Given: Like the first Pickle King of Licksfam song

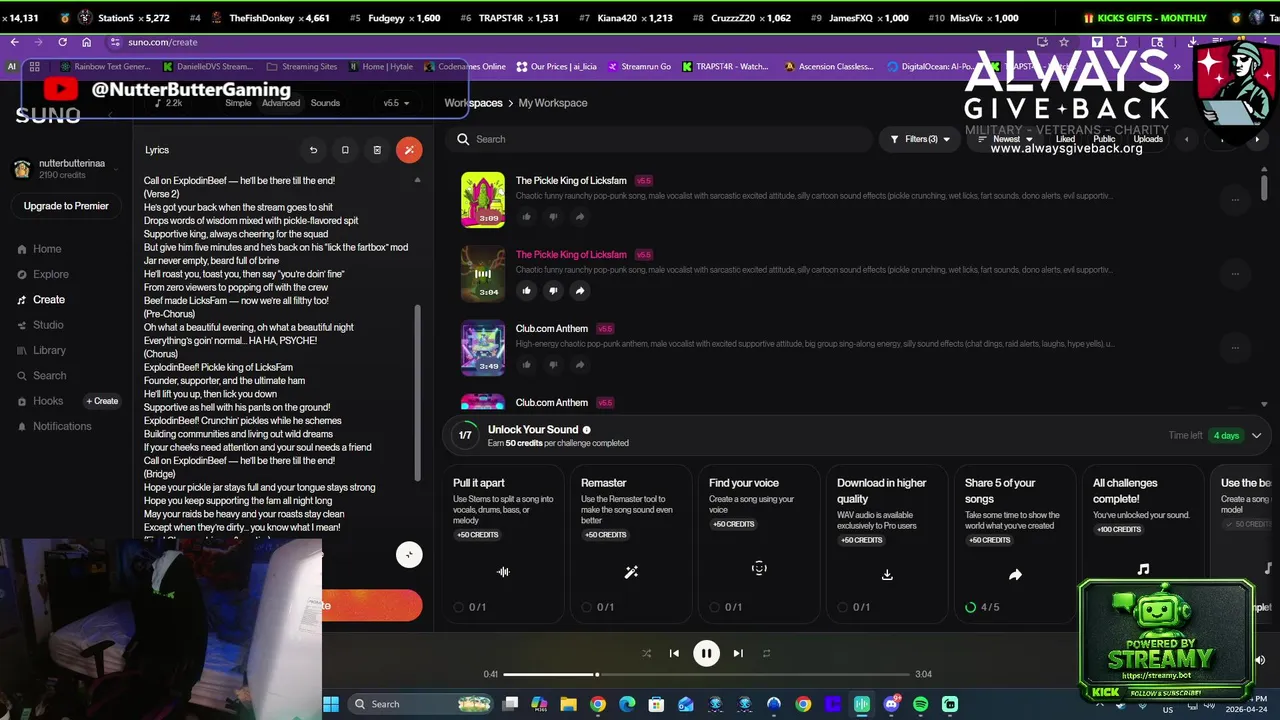Looking at the screenshot, I should (526, 217).
